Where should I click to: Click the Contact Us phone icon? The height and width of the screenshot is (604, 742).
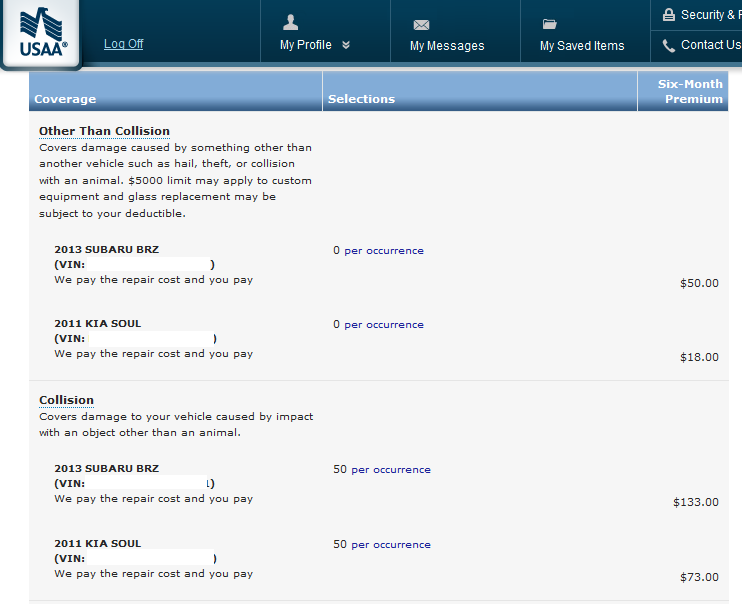[669, 45]
